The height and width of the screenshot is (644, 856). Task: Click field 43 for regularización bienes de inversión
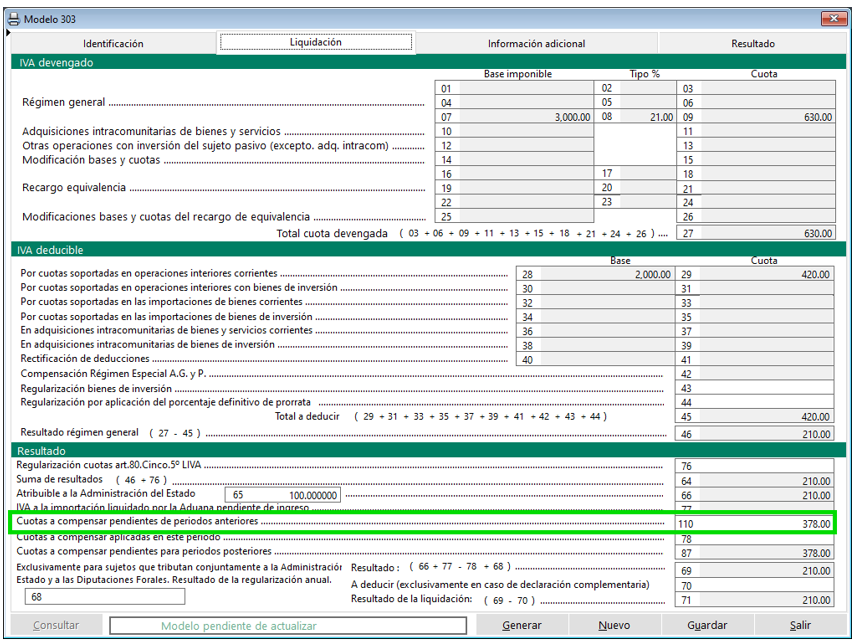[754, 388]
